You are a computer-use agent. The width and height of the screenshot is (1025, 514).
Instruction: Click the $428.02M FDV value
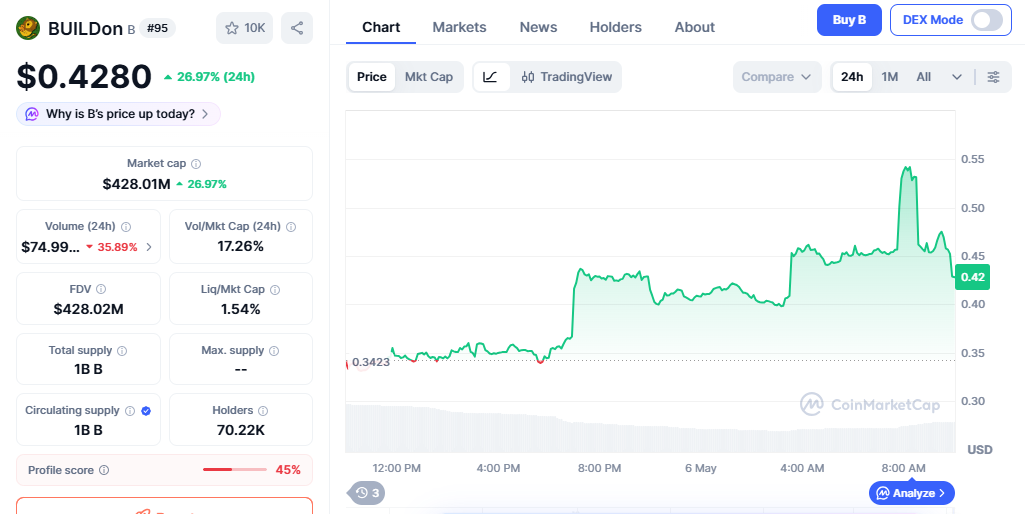[x=88, y=309]
